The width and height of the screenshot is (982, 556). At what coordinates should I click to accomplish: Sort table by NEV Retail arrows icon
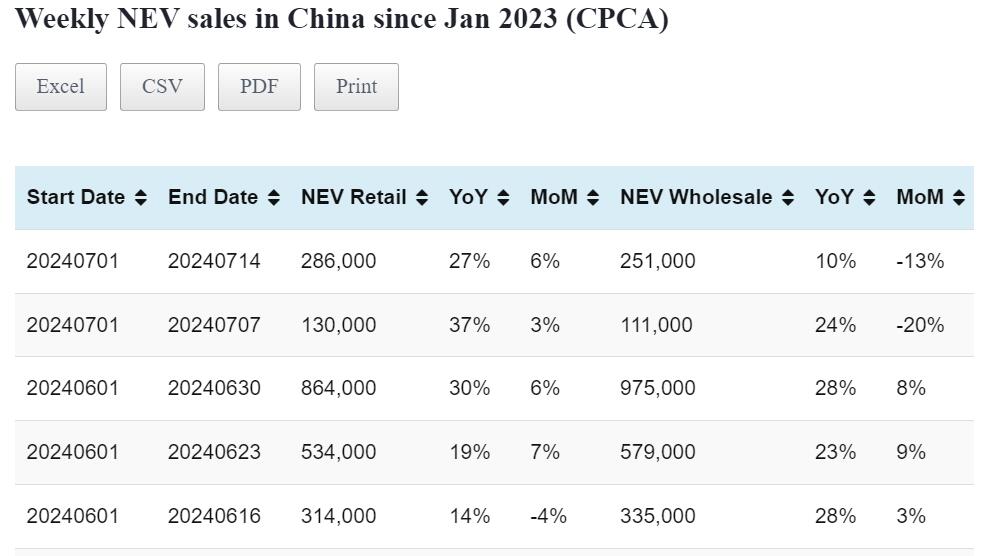click(x=422, y=198)
